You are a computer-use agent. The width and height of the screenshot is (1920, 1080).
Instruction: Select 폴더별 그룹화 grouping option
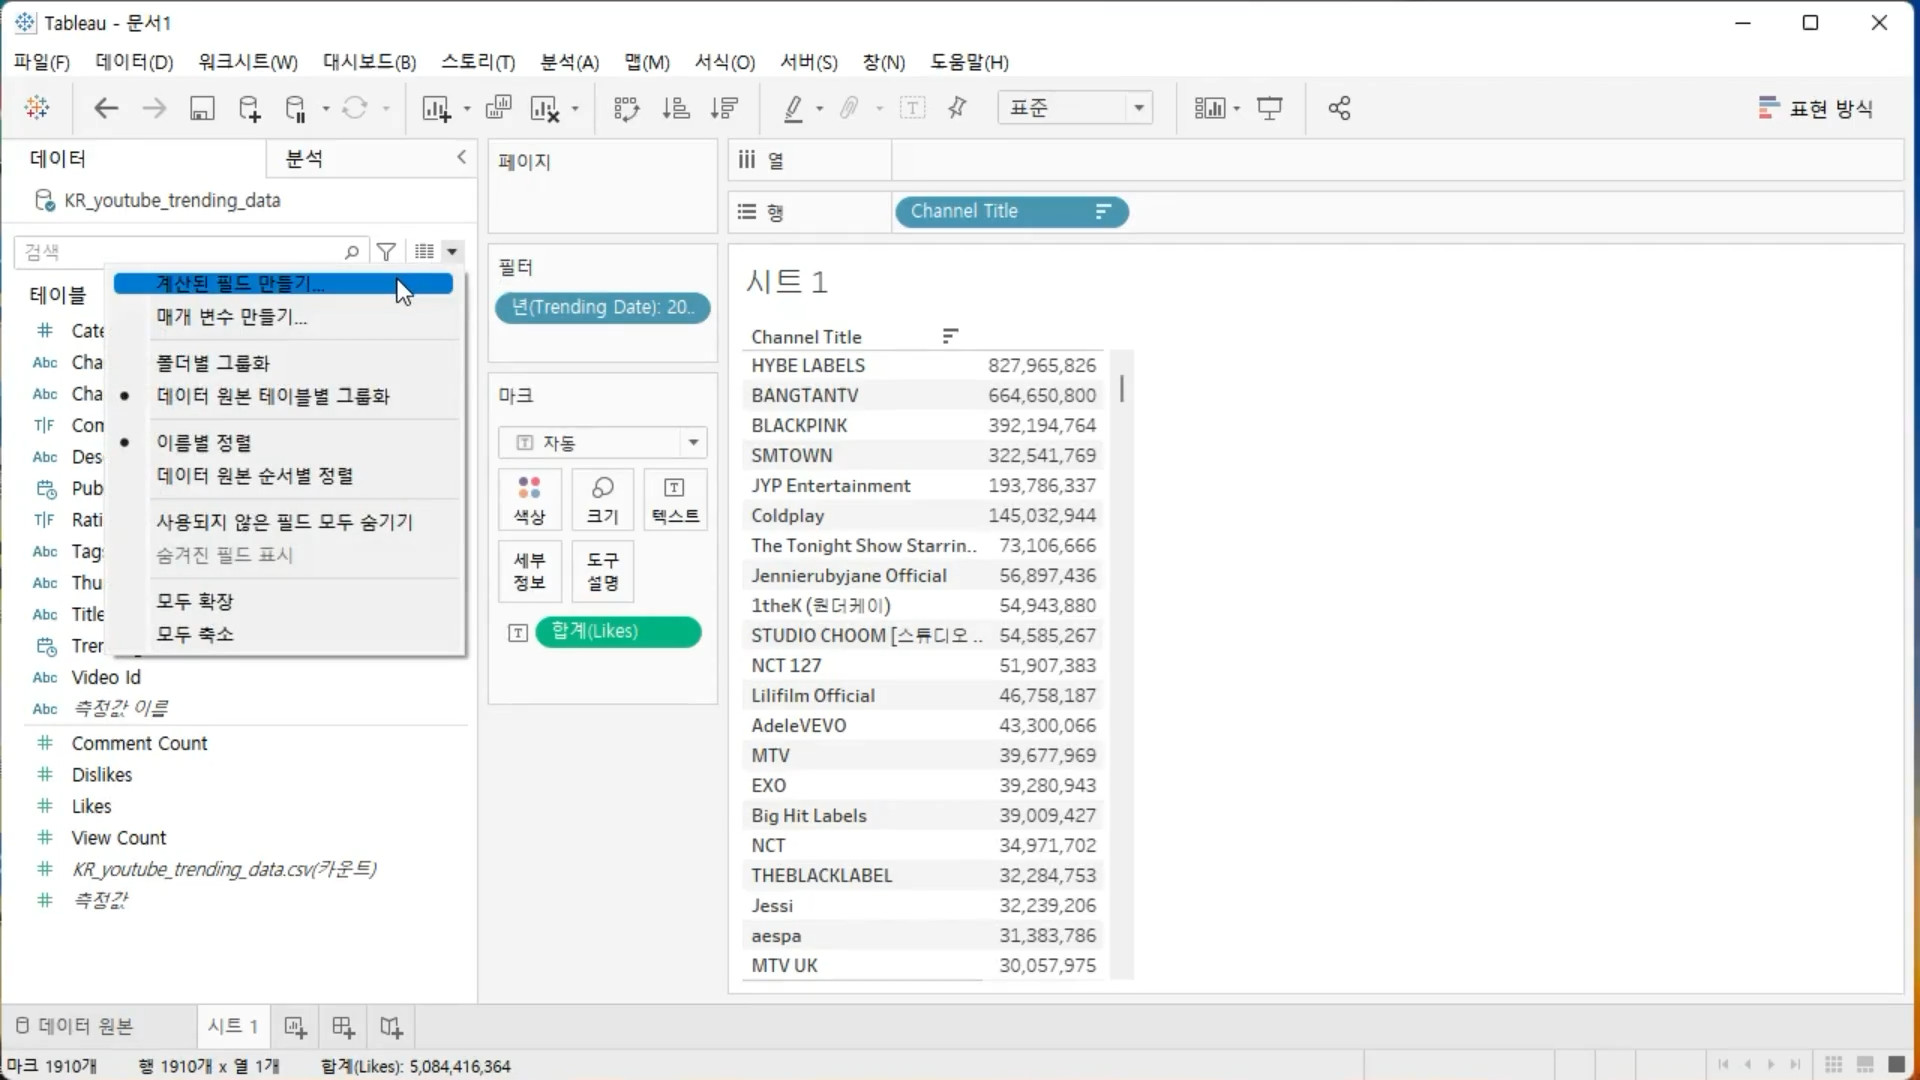[212, 363]
